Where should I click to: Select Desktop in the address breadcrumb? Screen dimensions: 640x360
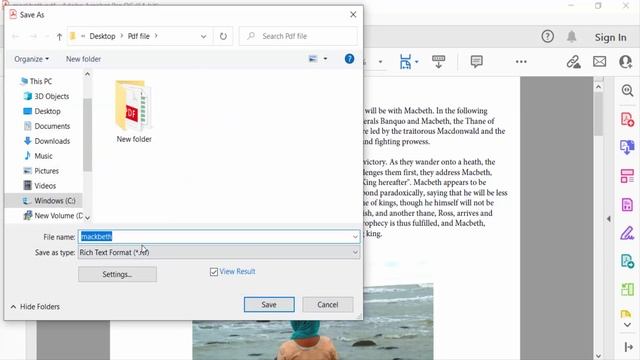click(102, 36)
